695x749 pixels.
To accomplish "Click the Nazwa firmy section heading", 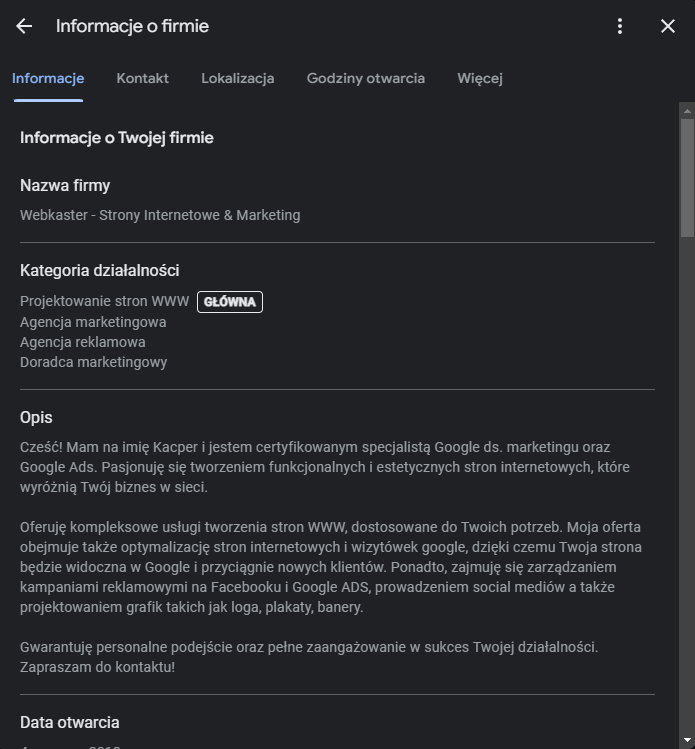I will click(x=65, y=185).
